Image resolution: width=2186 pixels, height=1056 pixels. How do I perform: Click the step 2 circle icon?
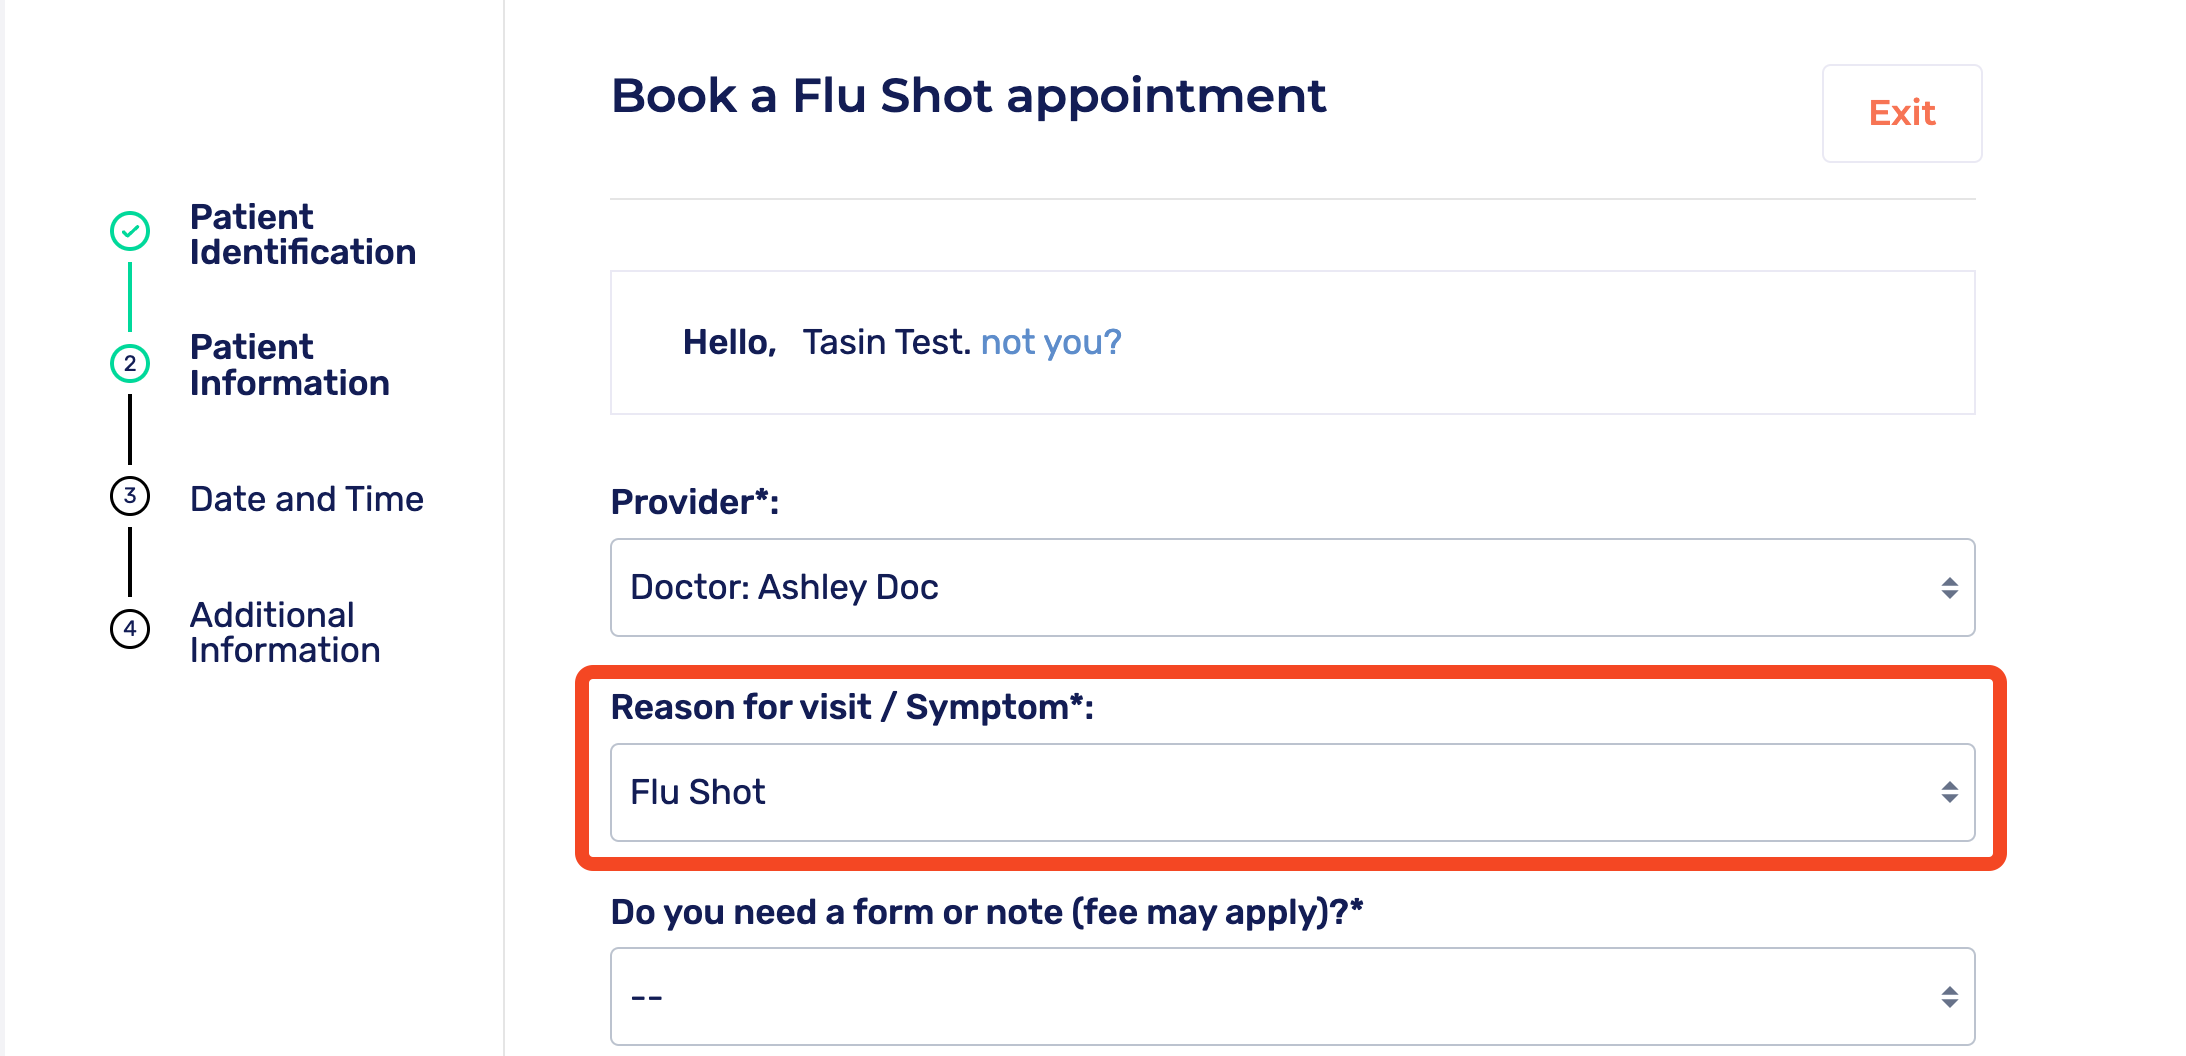(x=130, y=363)
